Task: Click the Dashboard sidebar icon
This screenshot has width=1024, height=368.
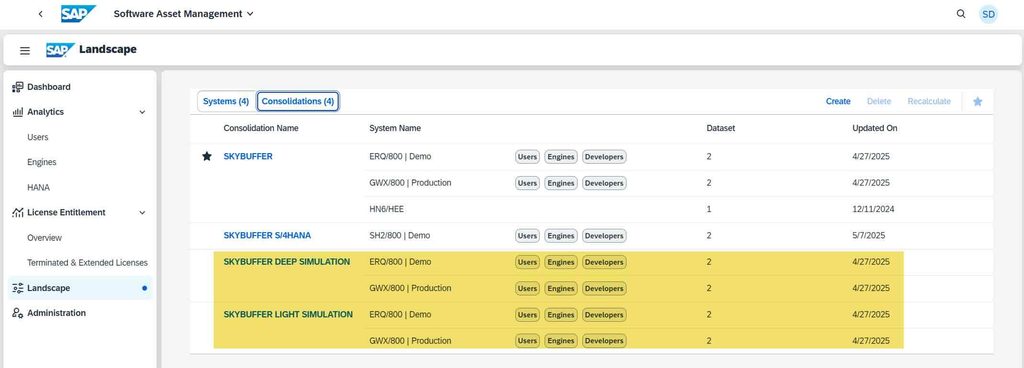Action: pyautogui.click(x=18, y=87)
